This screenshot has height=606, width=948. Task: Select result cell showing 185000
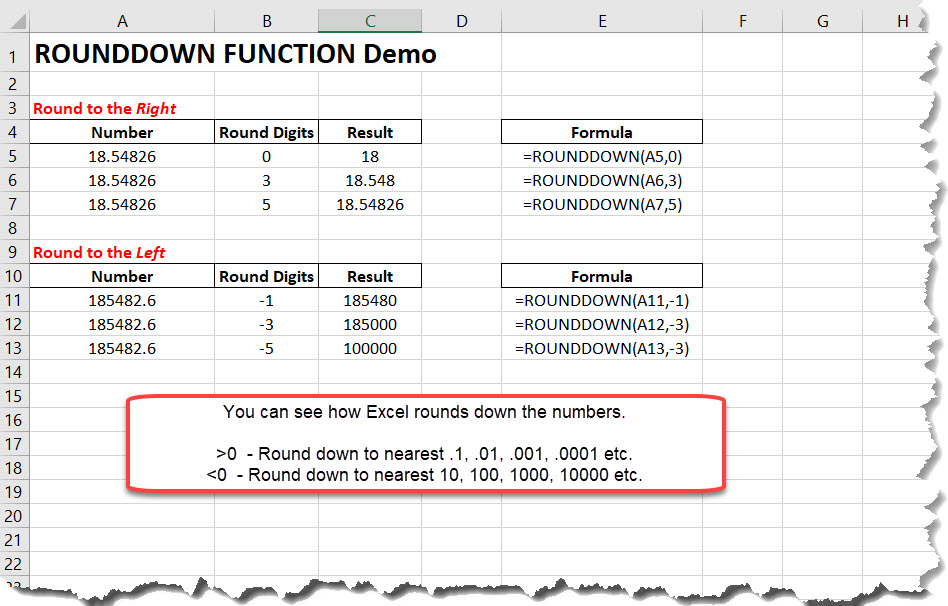click(370, 324)
